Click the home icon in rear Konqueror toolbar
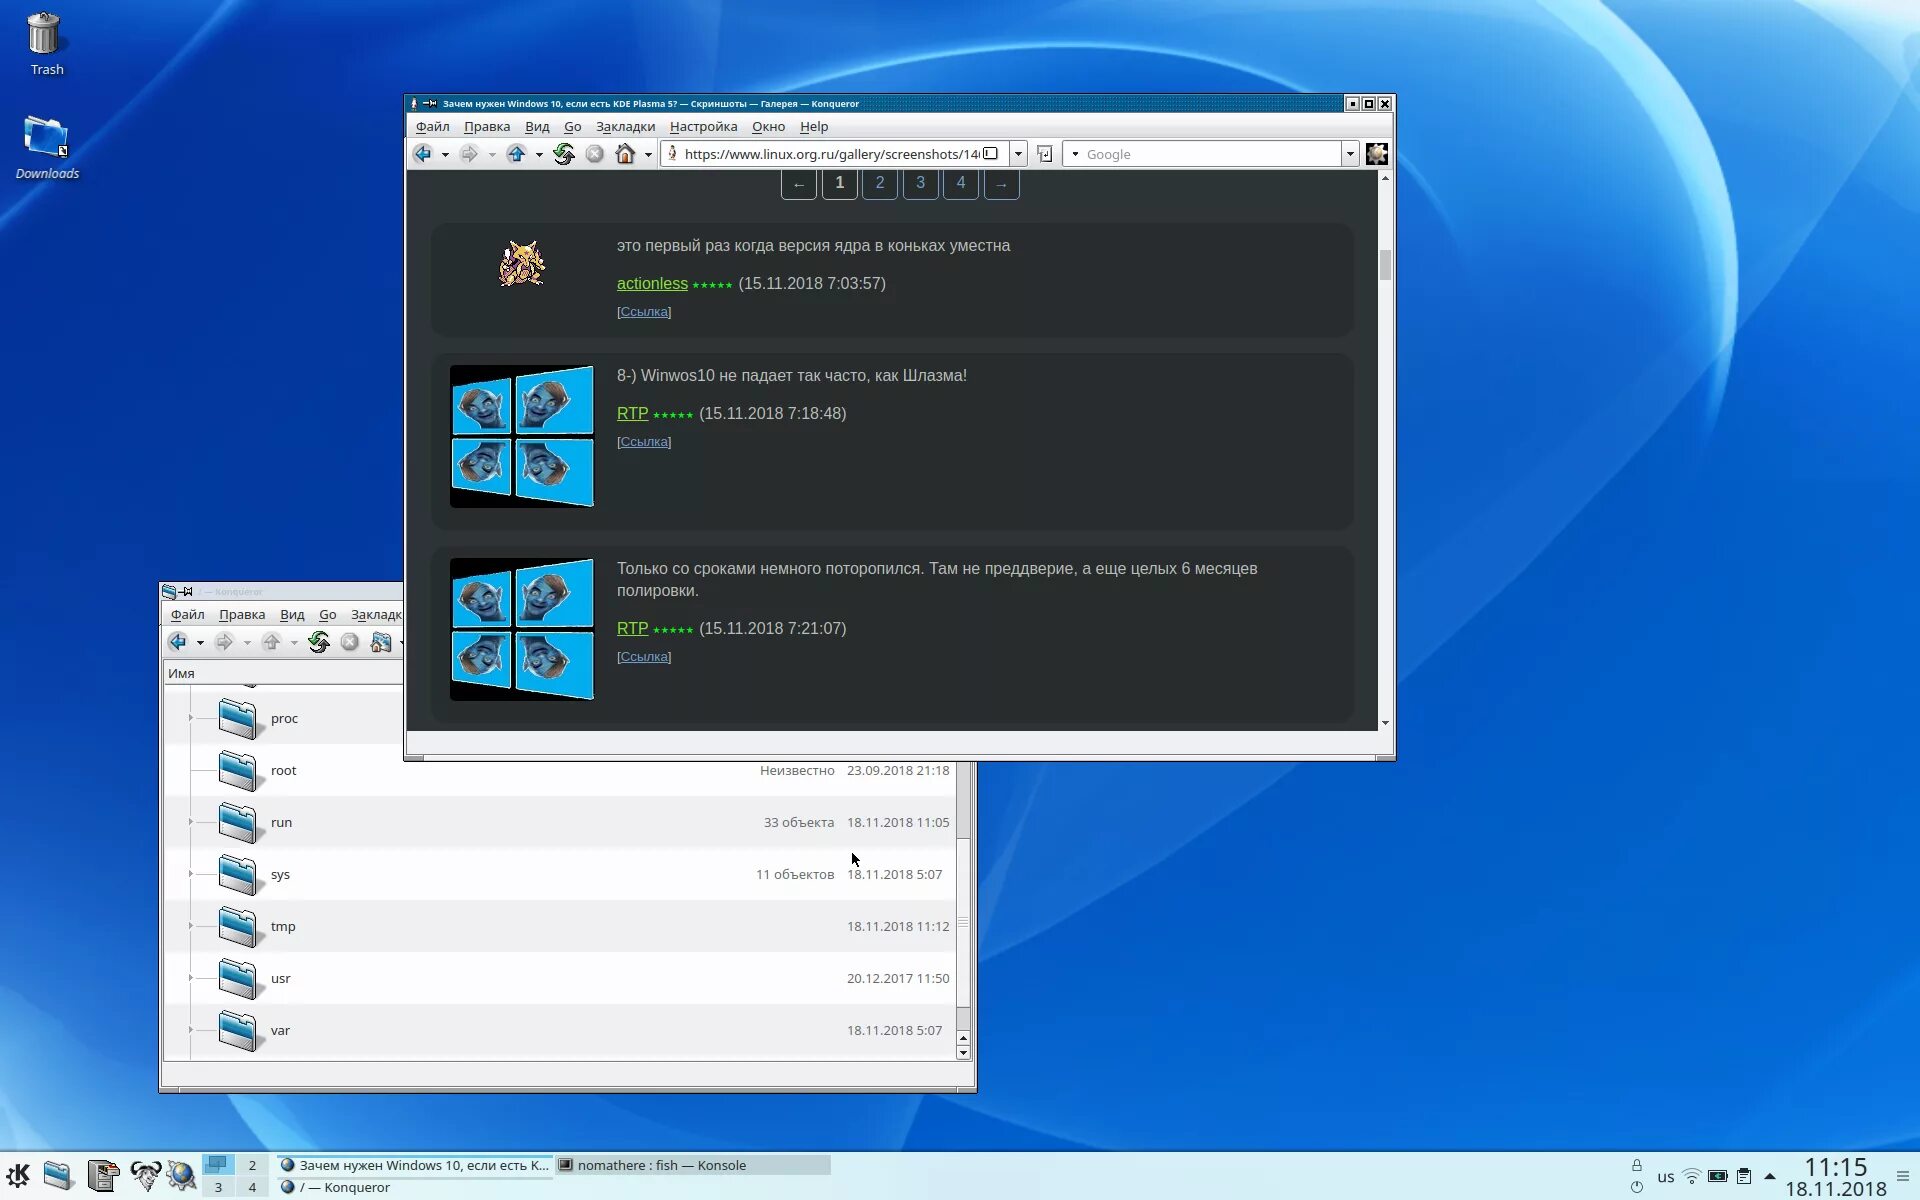The width and height of the screenshot is (1920, 1200). tap(381, 642)
